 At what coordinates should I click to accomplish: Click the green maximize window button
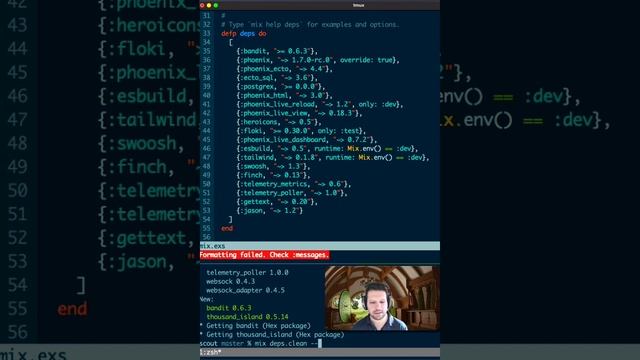[x=216, y=5]
